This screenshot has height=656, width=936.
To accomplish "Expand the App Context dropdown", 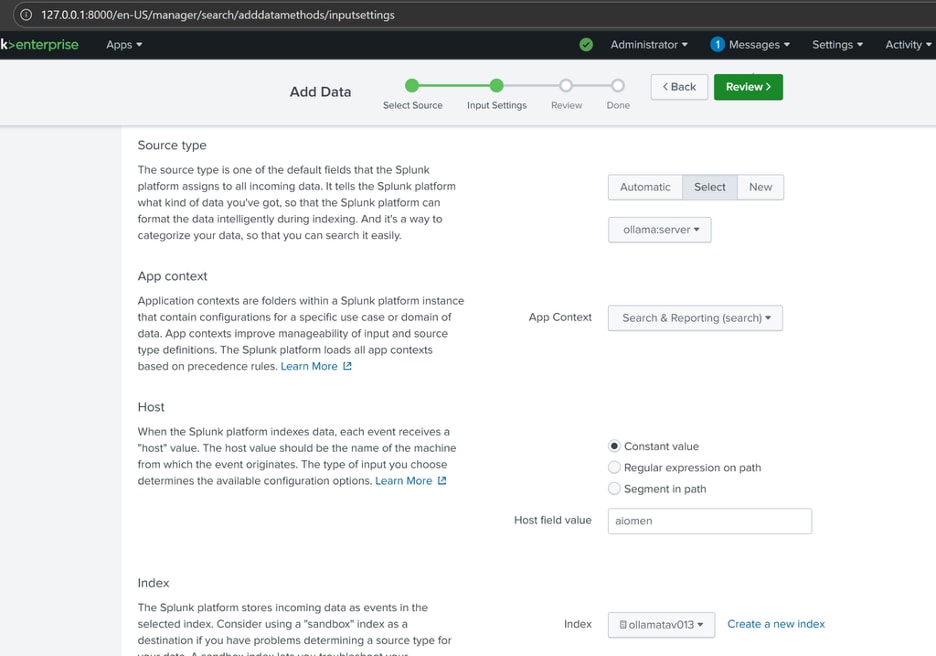I will [x=695, y=318].
